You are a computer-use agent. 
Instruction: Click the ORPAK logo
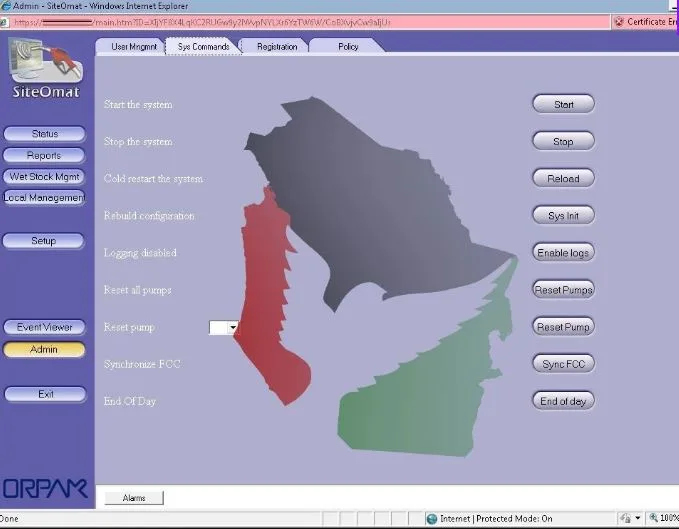[x=45, y=489]
